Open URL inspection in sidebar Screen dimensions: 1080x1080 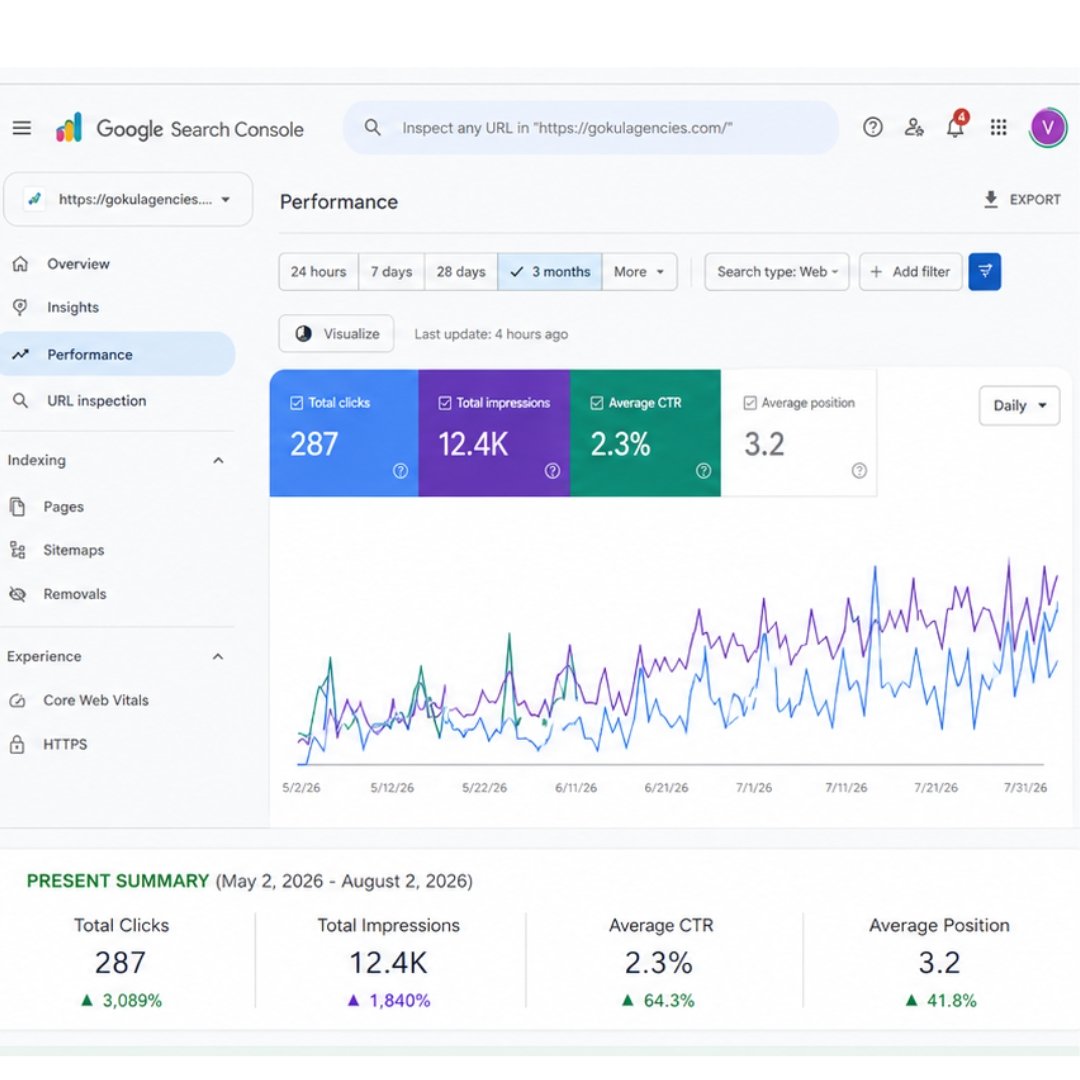click(x=96, y=401)
